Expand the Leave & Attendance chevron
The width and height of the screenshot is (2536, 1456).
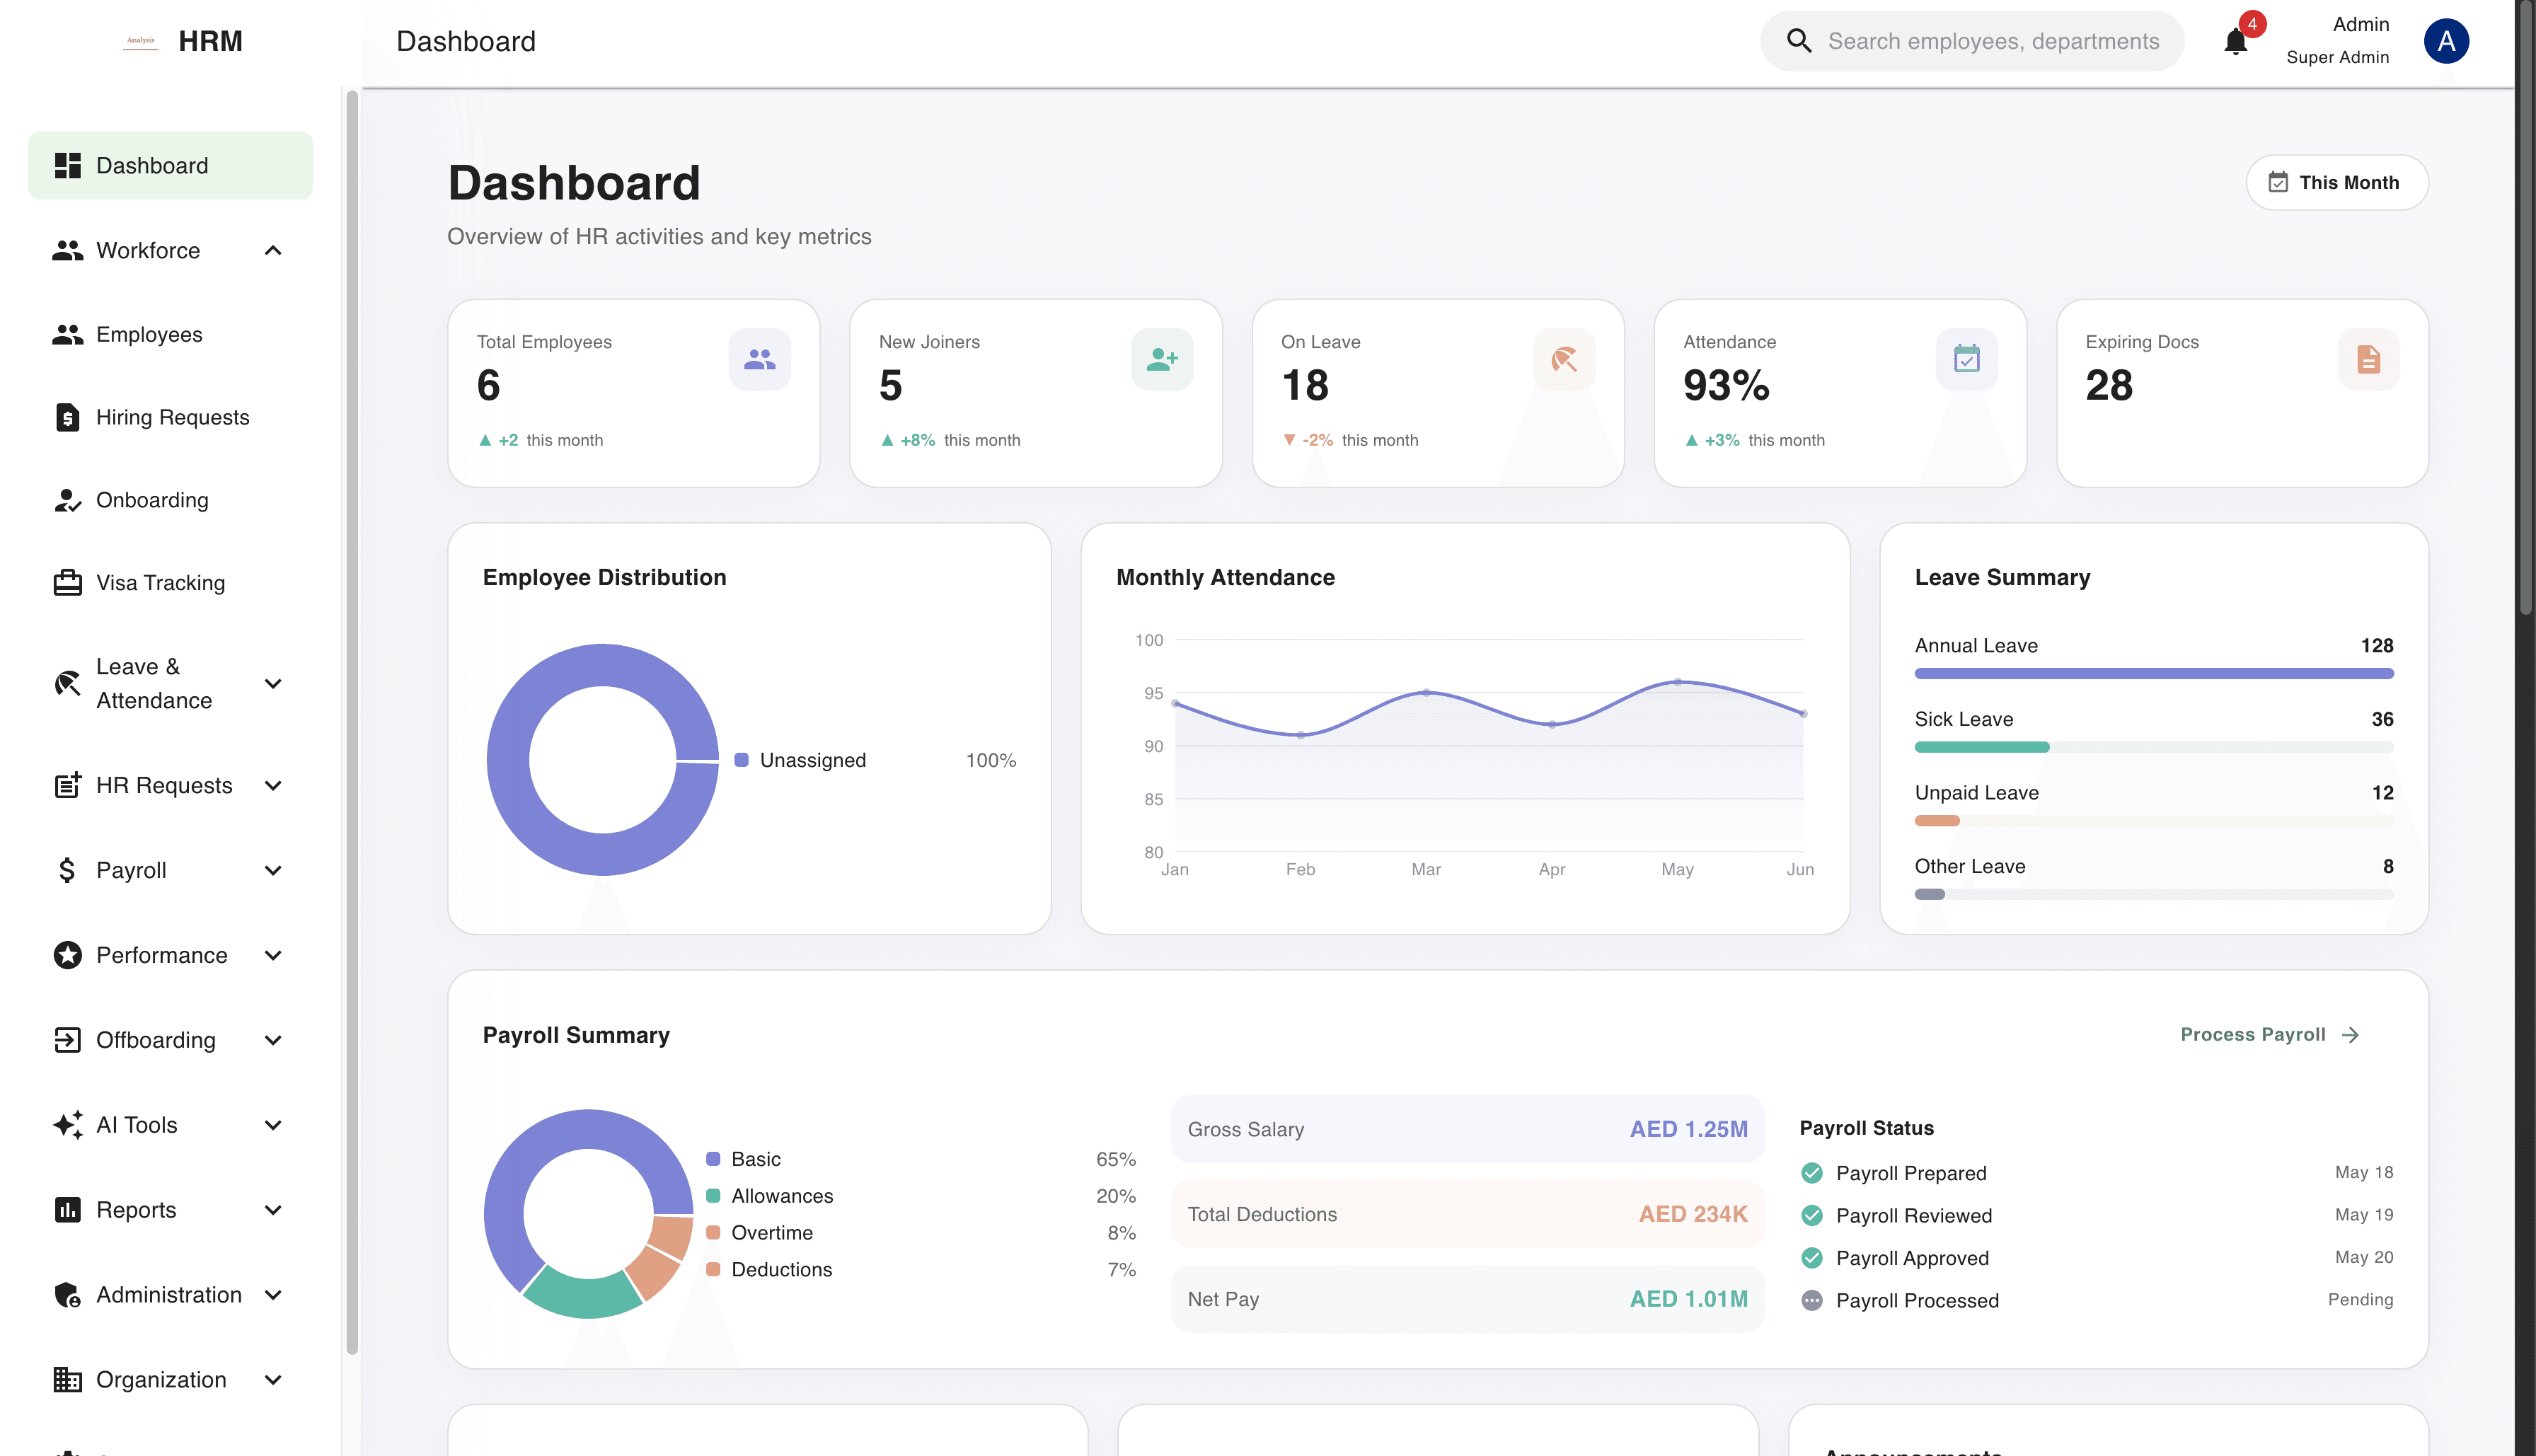coord(273,684)
